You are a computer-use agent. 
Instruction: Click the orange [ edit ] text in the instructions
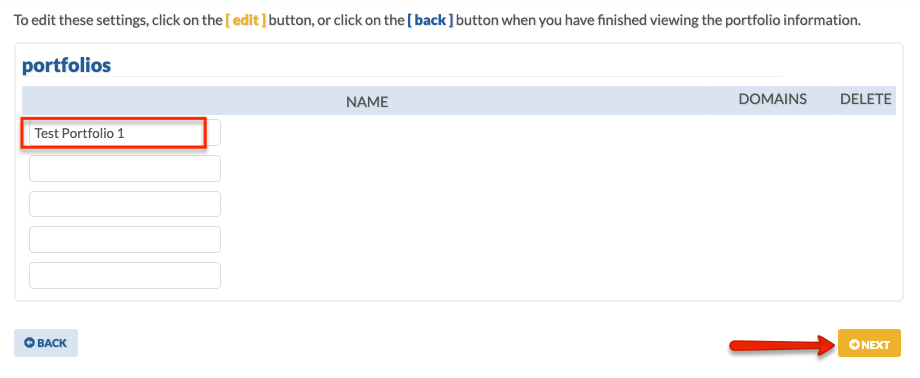click(246, 21)
